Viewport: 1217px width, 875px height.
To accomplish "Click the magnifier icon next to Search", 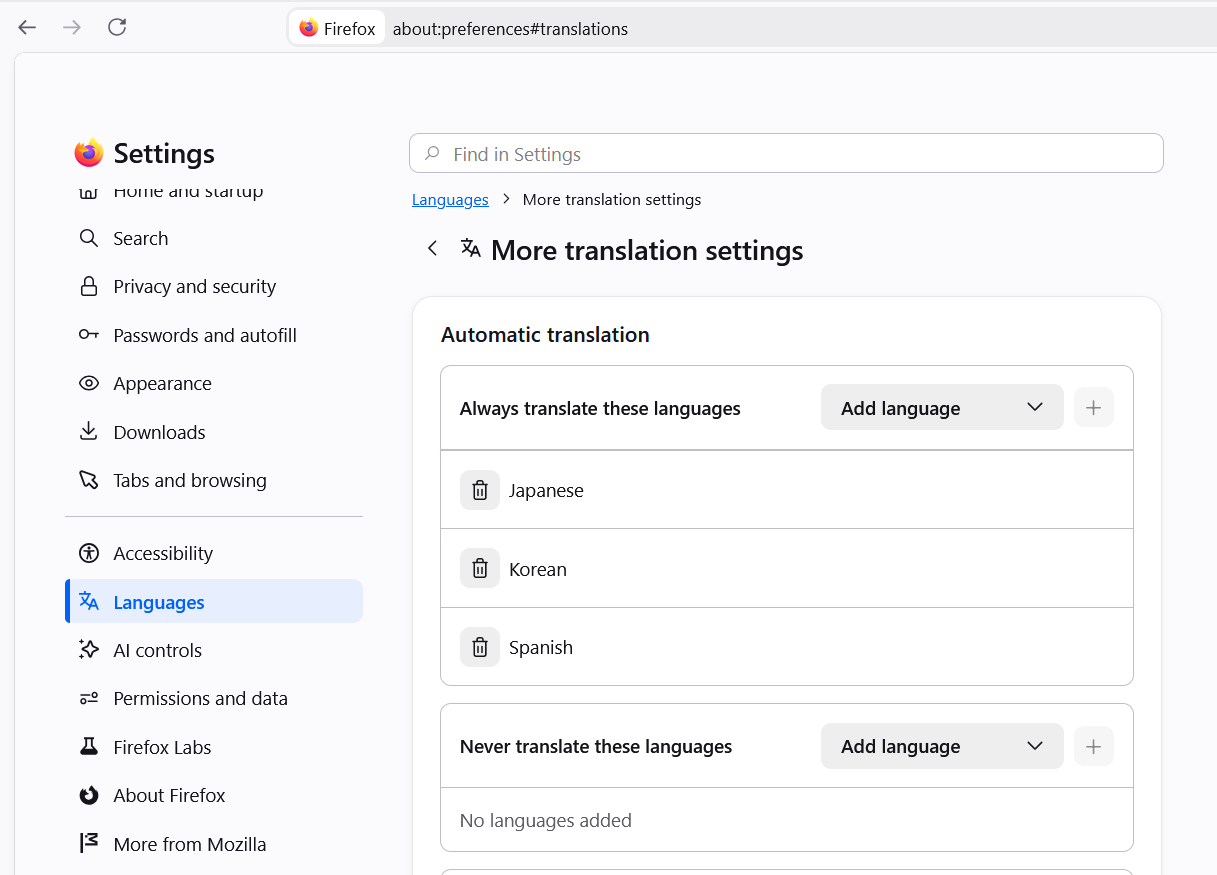I will (89, 238).
